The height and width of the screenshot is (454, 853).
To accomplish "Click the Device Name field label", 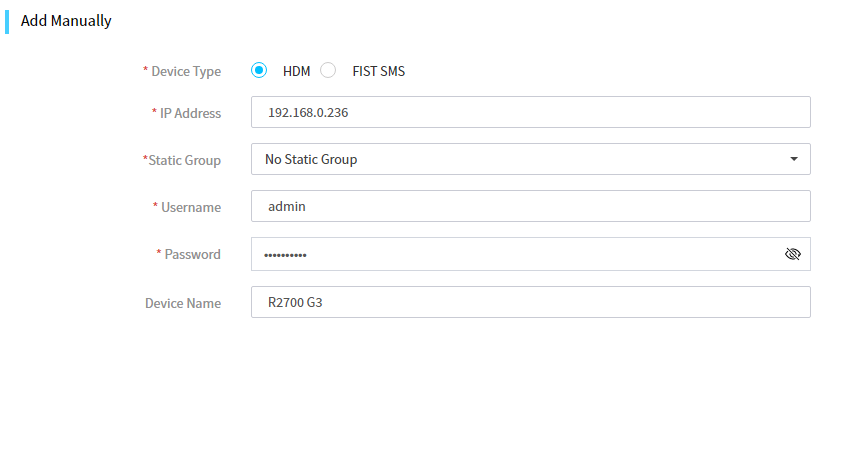I will (183, 303).
